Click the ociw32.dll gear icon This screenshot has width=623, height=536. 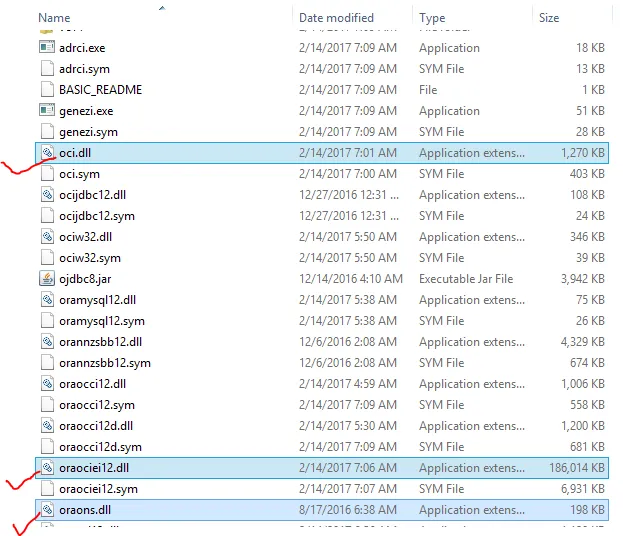pos(47,237)
